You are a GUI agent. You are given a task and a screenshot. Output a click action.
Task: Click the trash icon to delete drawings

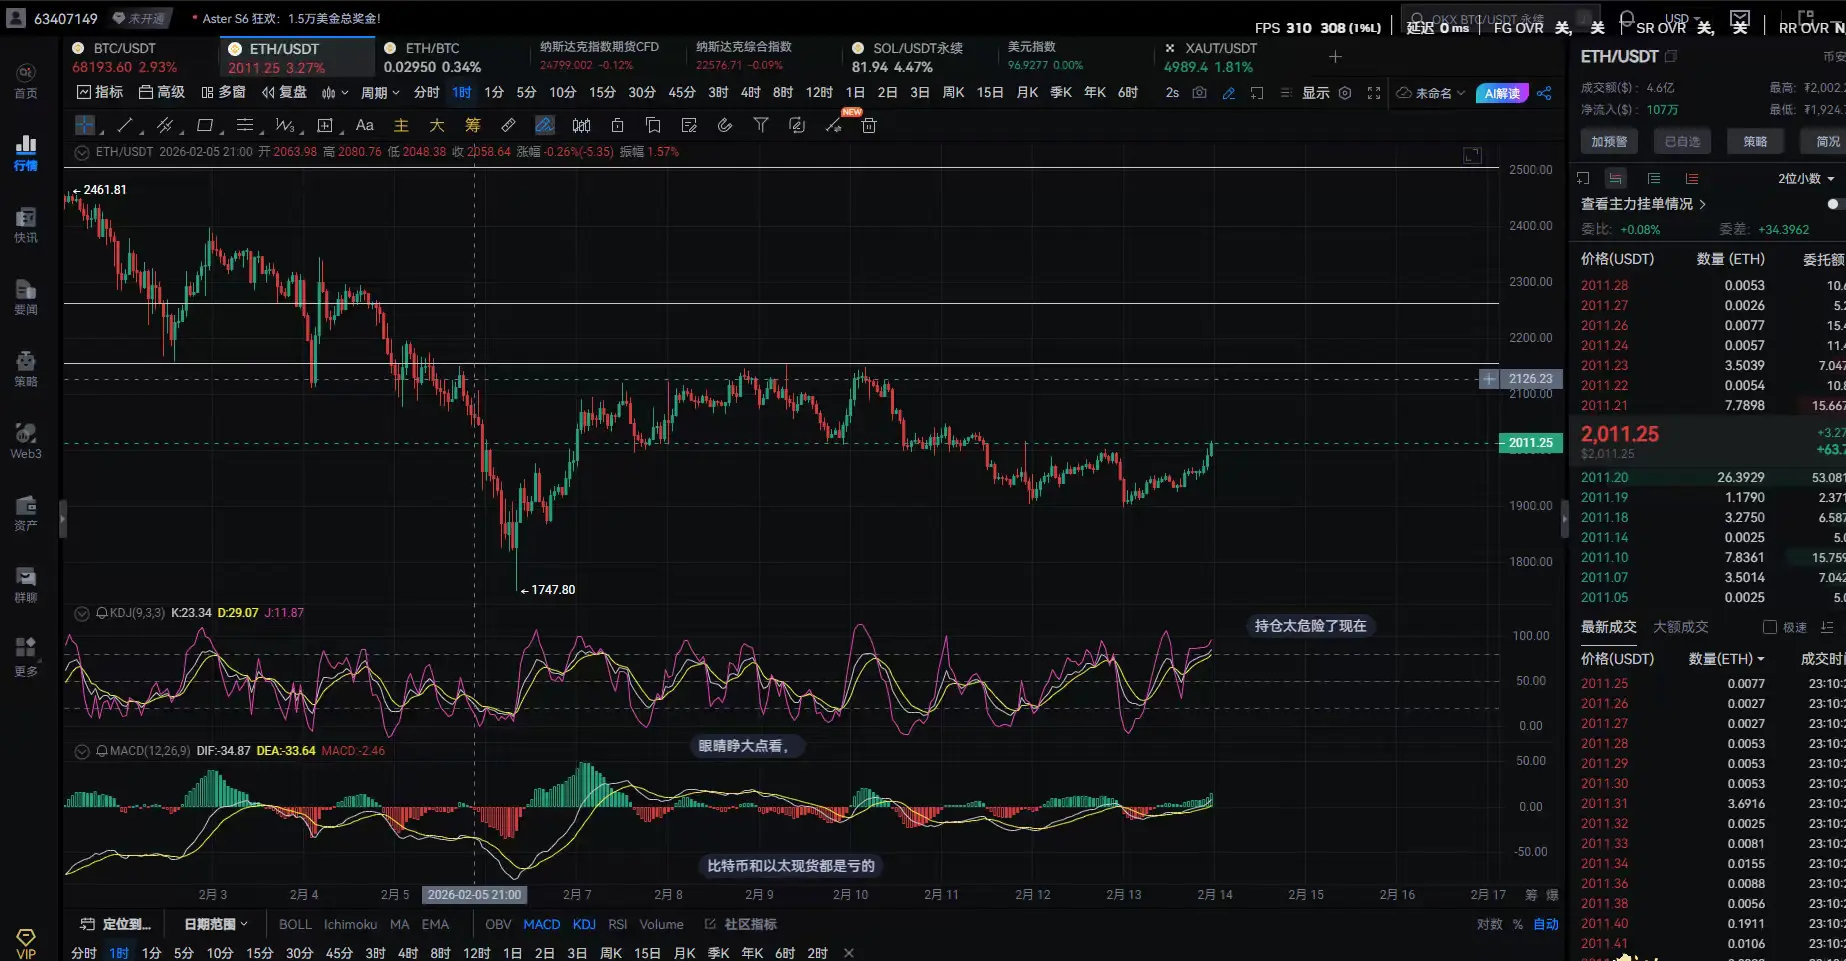pos(869,125)
